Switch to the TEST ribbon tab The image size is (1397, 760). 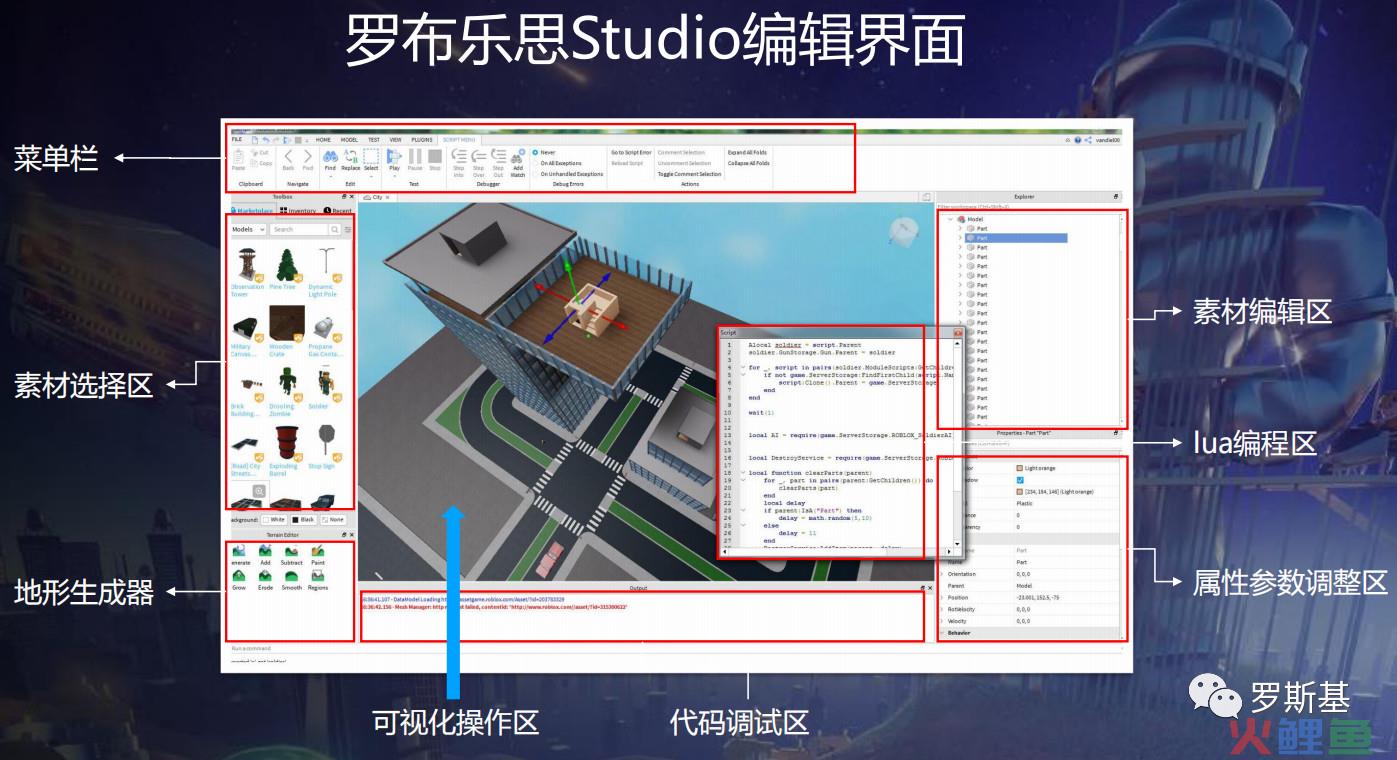(x=373, y=140)
